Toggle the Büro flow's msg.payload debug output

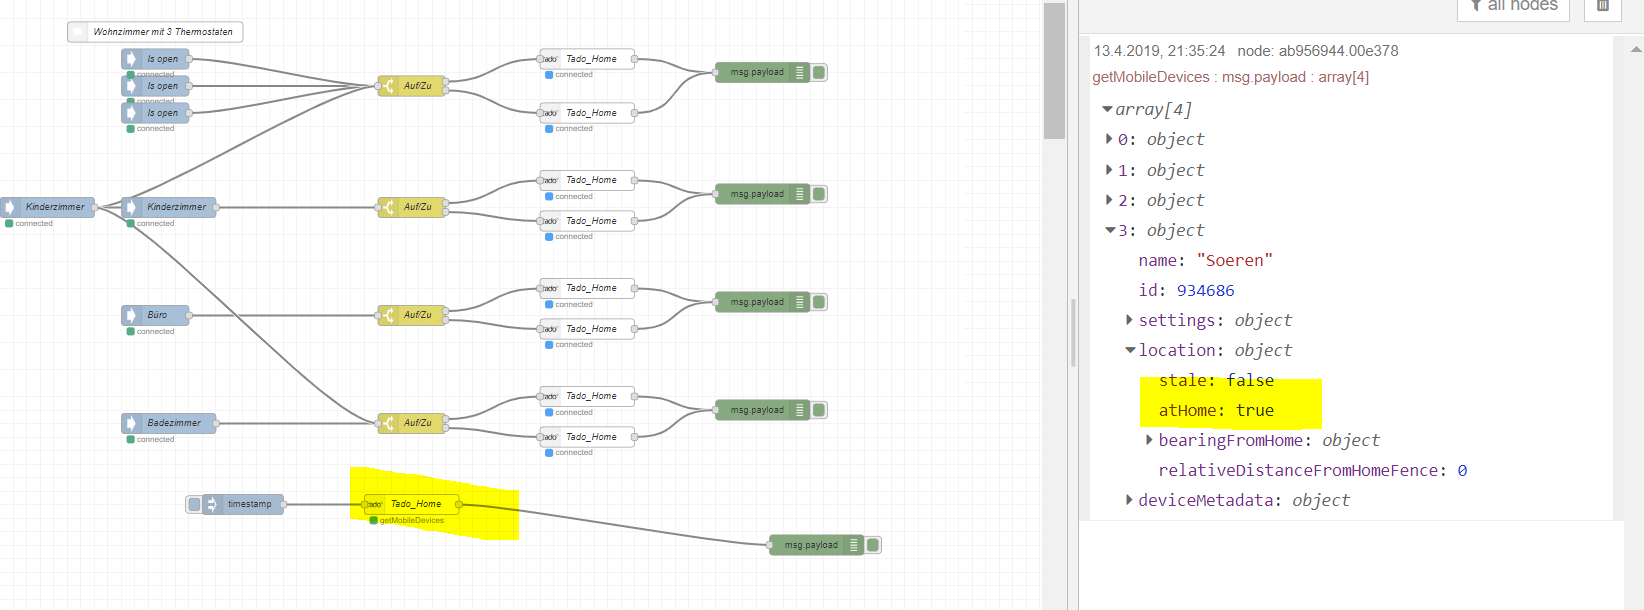coord(819,302)
